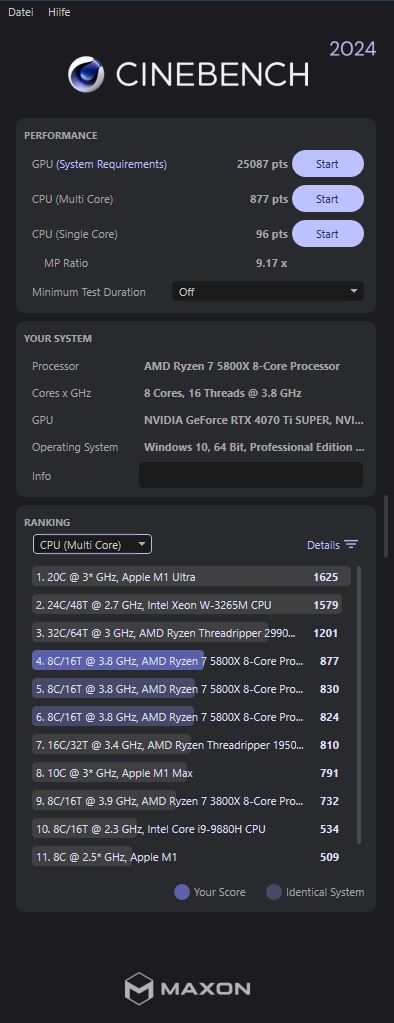Open the CPU (Multi Core) ranking dropdown
394x1023 pixels.
92,545
